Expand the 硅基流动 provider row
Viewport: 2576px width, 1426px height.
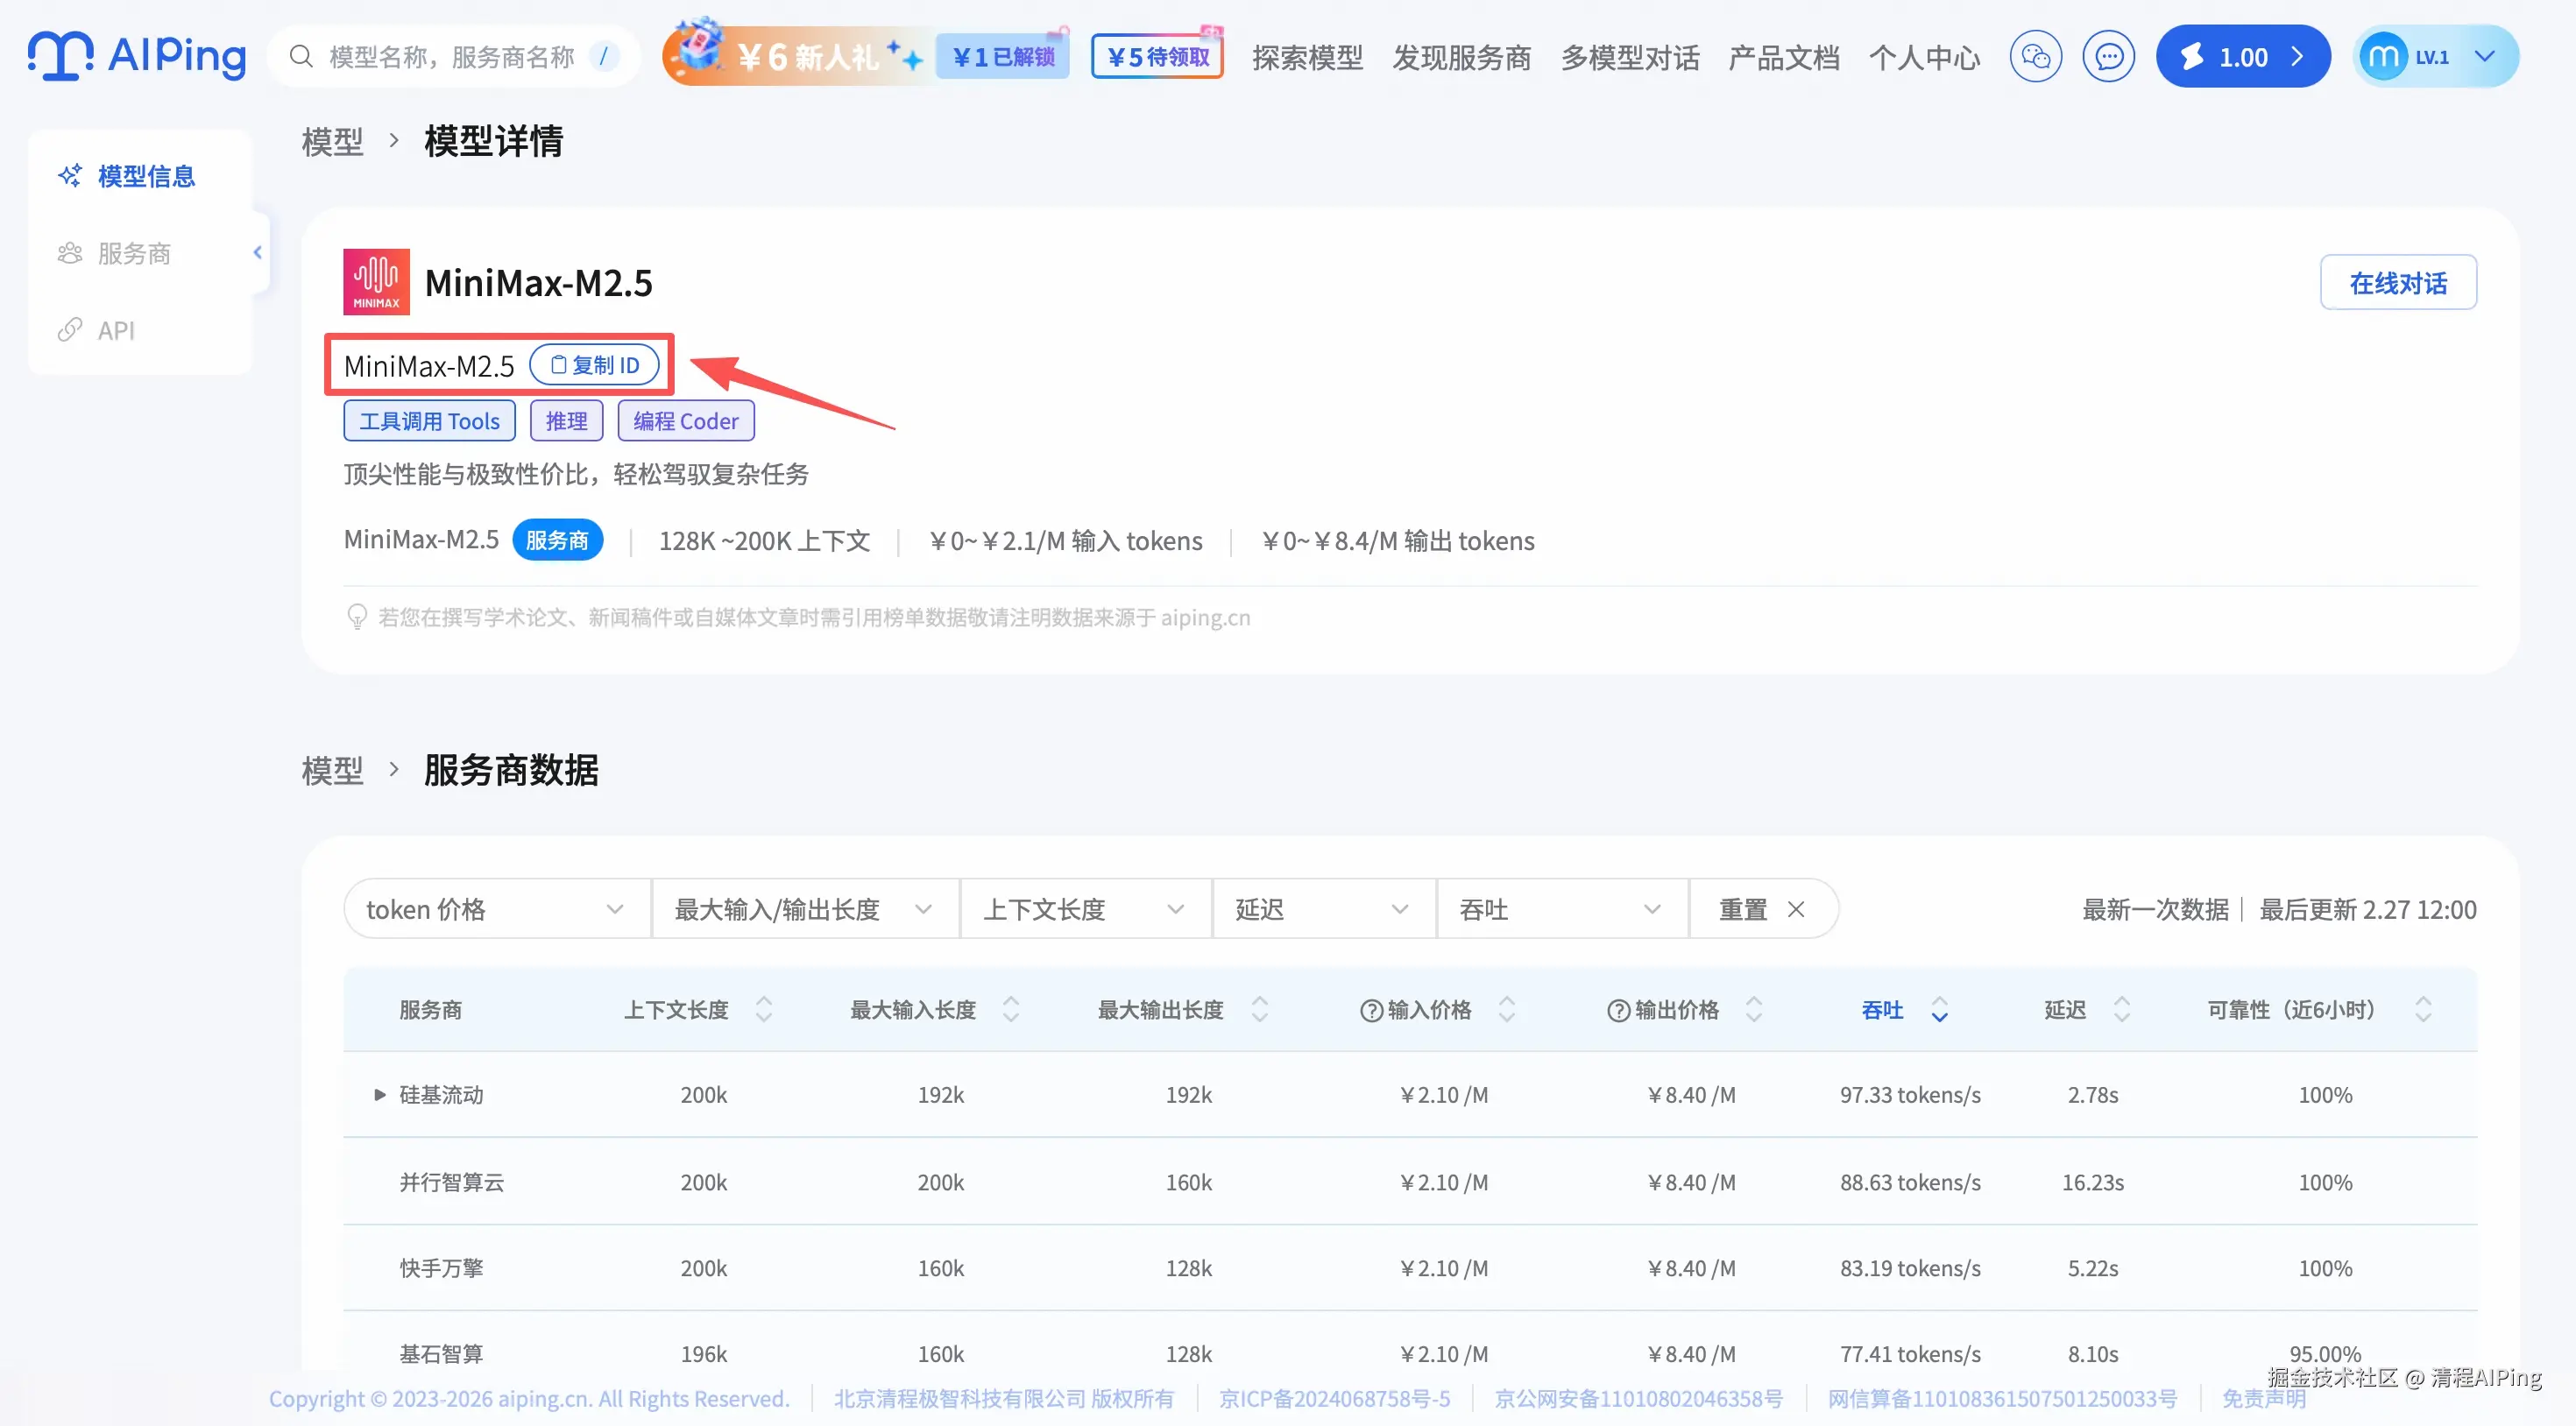coord(380,1095)
